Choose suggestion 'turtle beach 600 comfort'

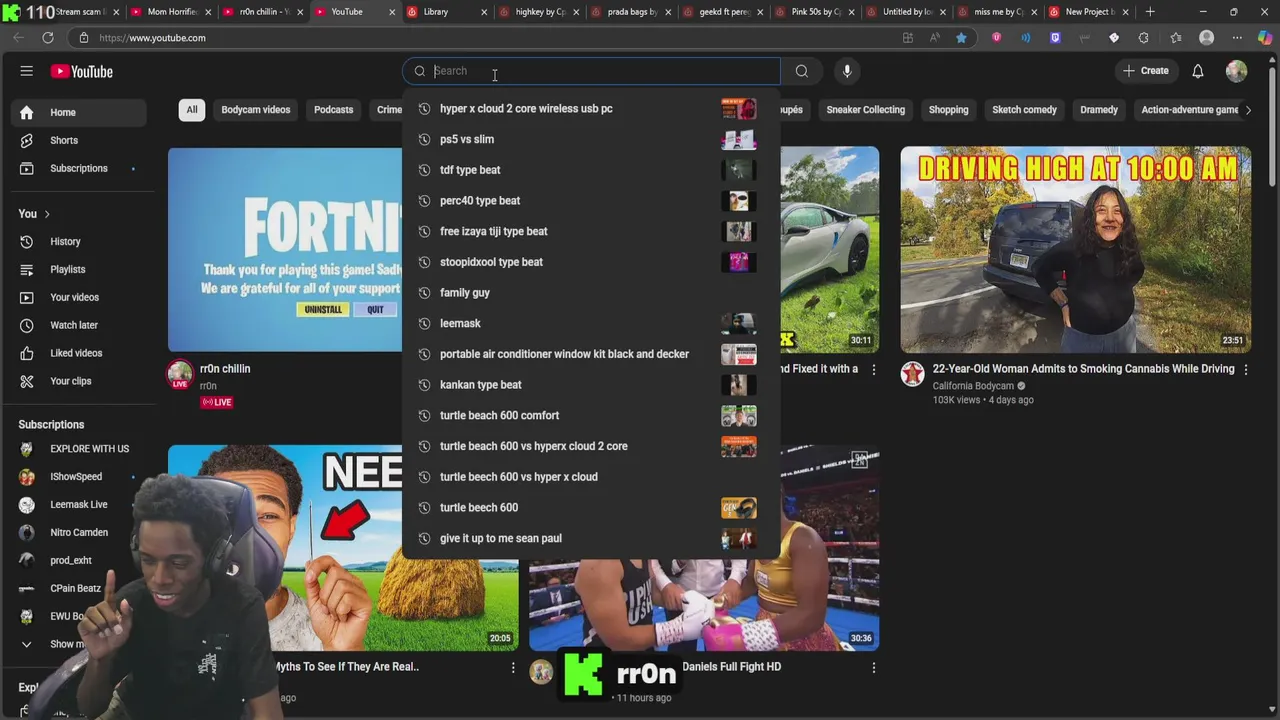tap(591, 415)
